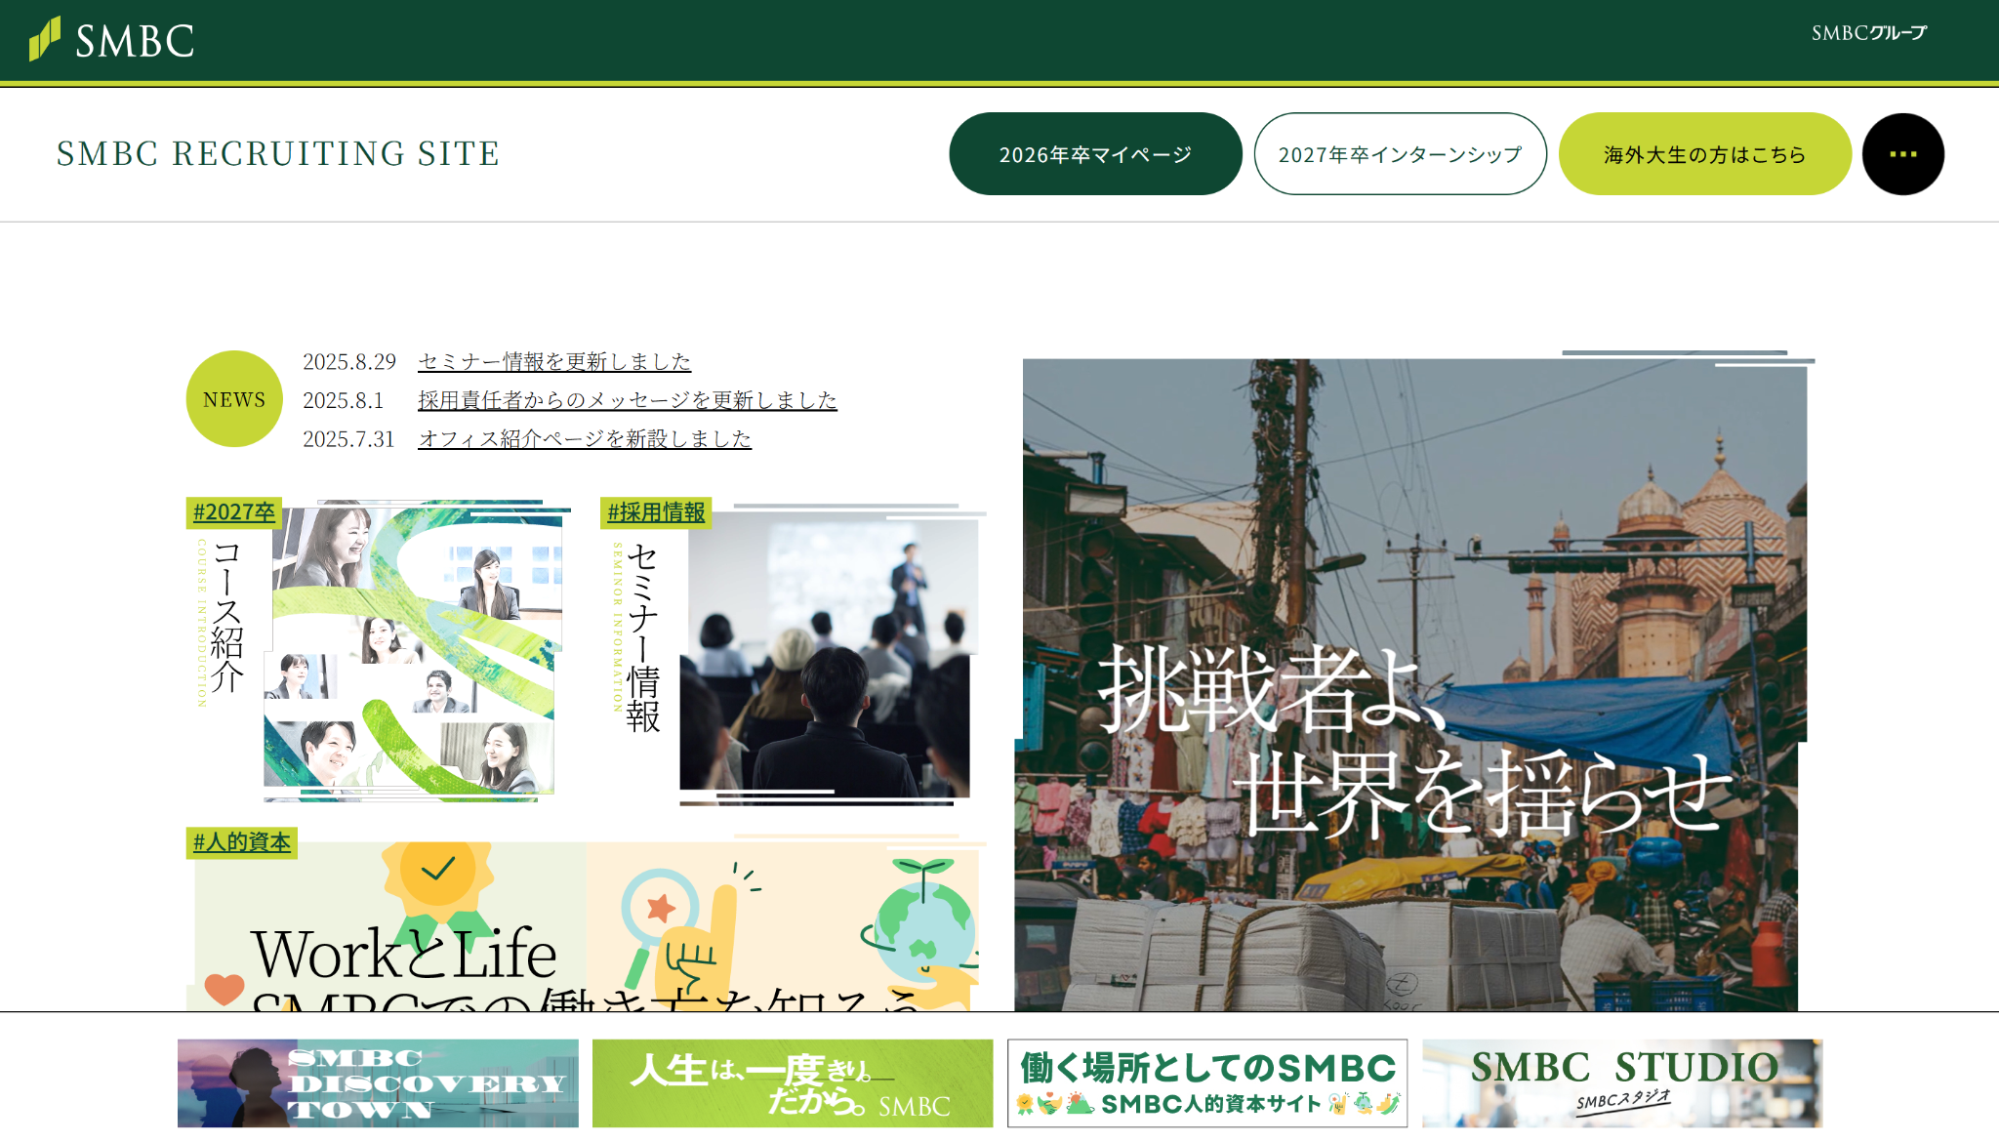Click the SMBC STUDIO banner
Screen dimensions: 1999x1147
(1622, 1084)
